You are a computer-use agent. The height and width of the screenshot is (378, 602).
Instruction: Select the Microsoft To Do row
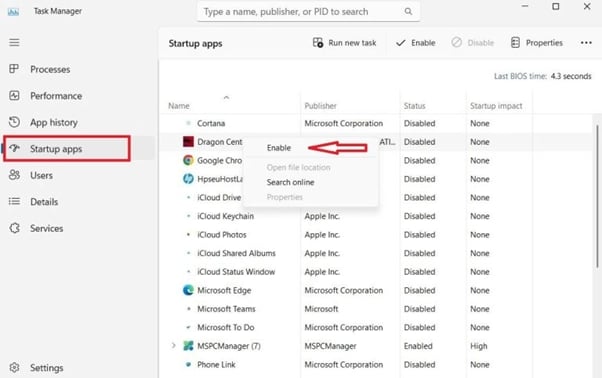click(x=376, y=327)
